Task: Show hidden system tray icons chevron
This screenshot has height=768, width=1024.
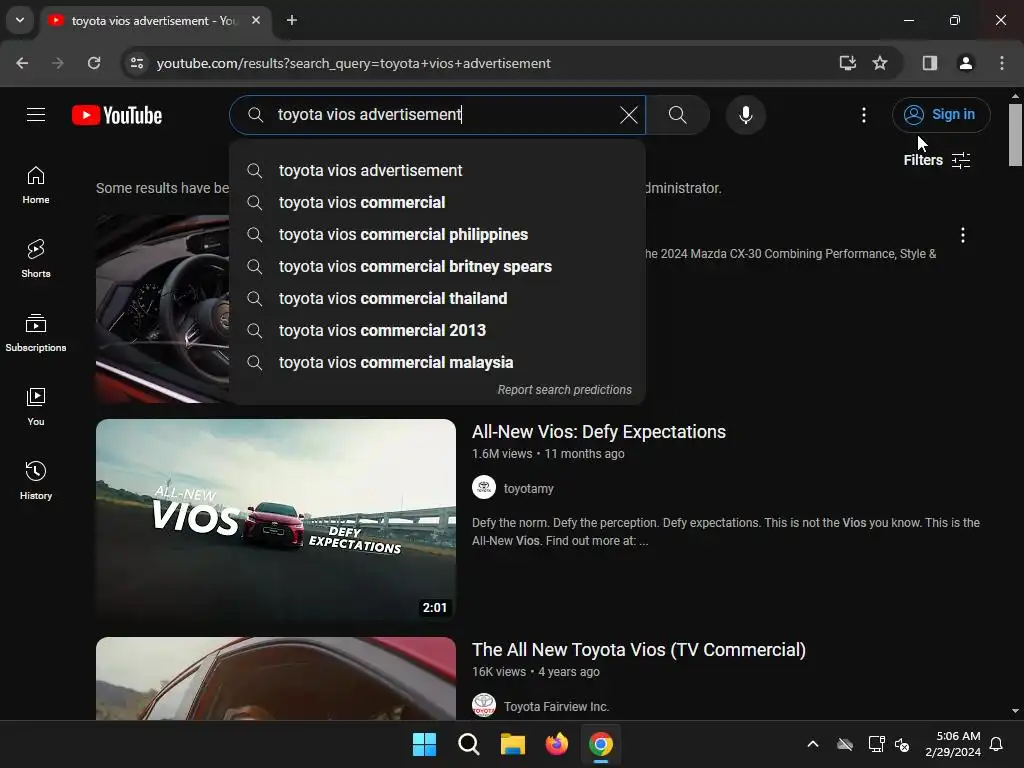Action: pos(813,744)
